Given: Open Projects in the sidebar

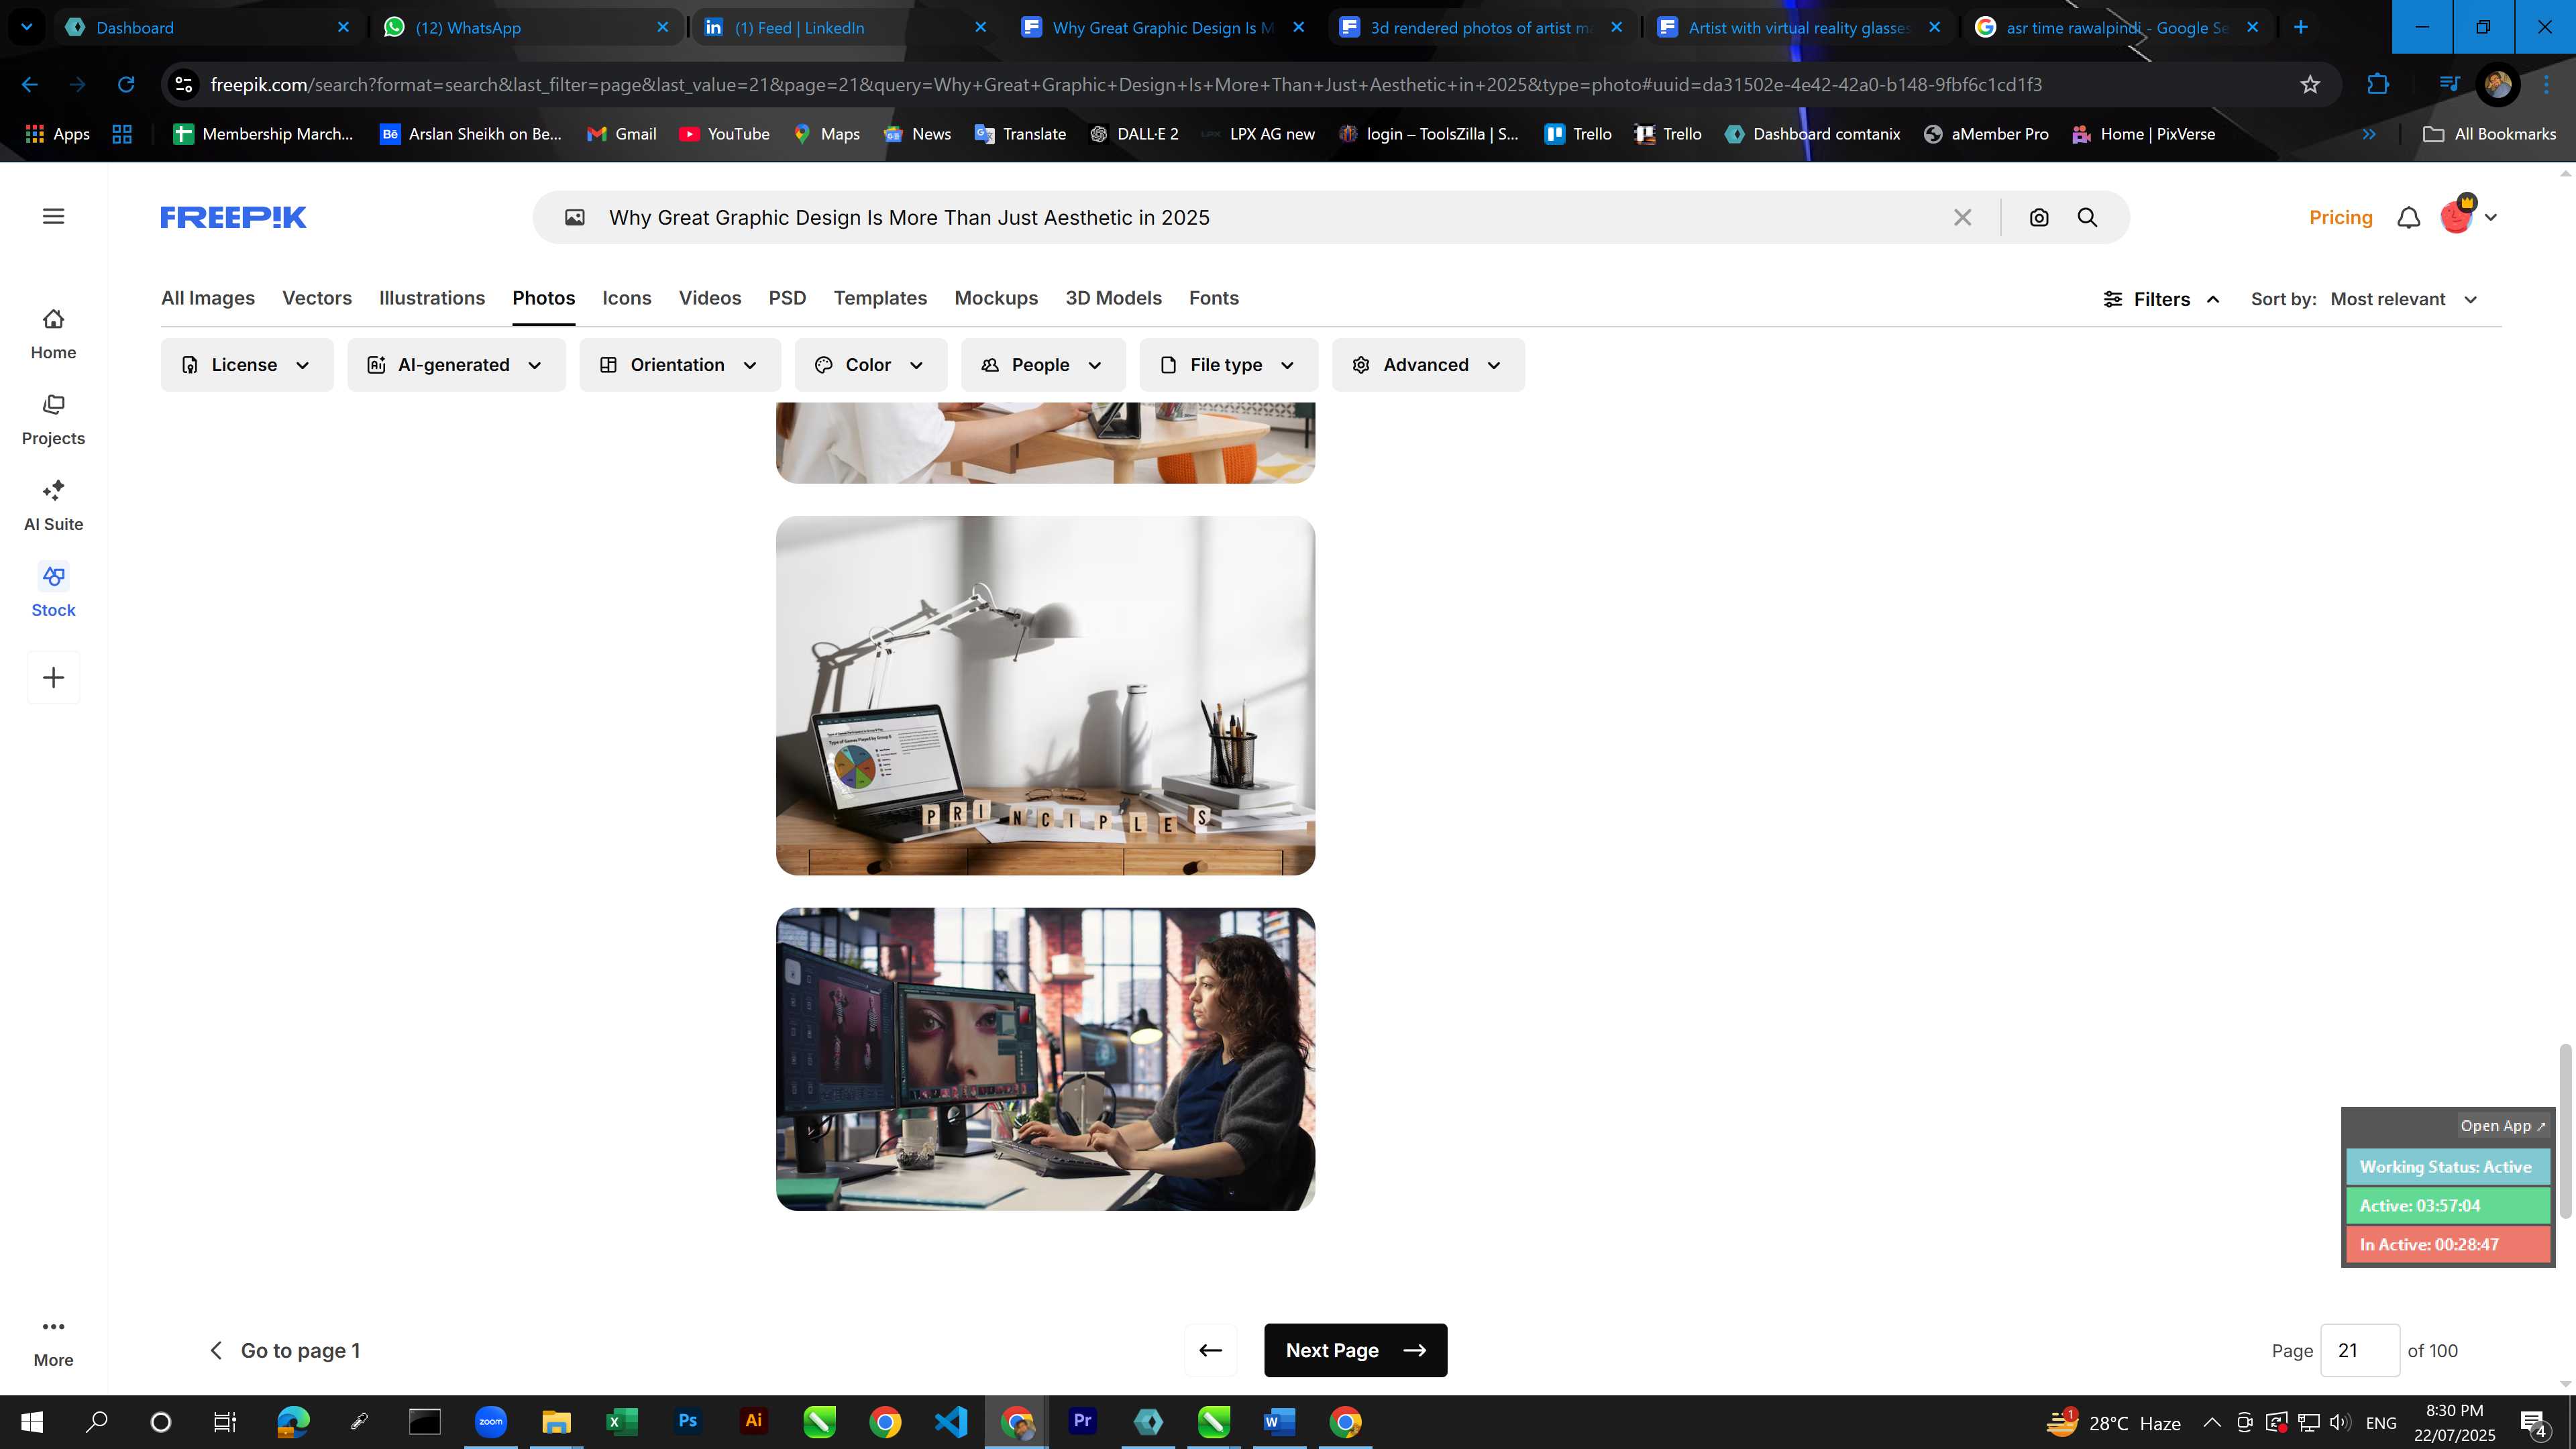Looking at the screenshot, I should pyautogui.click(x=53, y=420).
